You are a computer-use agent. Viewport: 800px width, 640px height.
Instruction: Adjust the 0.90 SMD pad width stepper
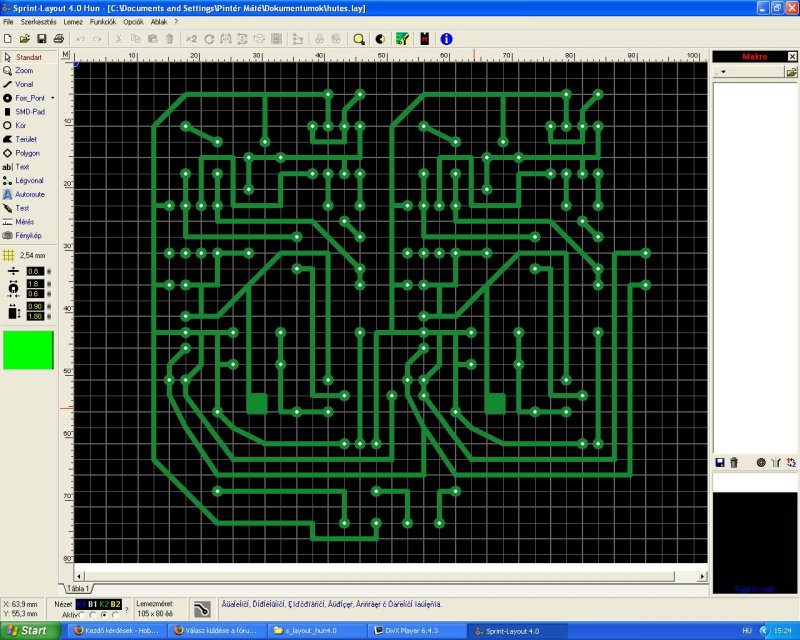tap(49, 306)
